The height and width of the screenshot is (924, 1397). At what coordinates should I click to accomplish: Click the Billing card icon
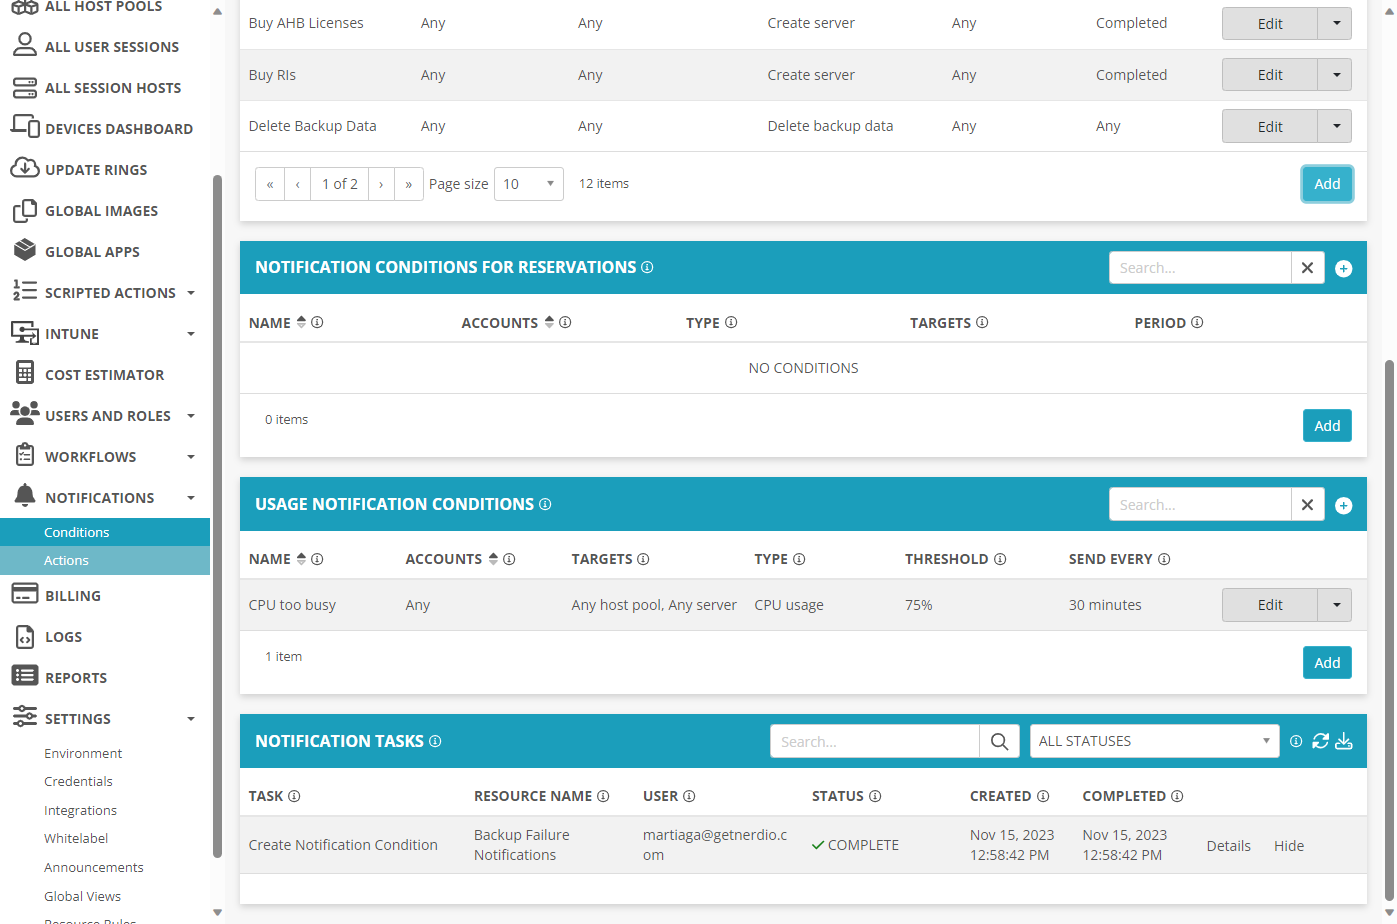point(25,594)
